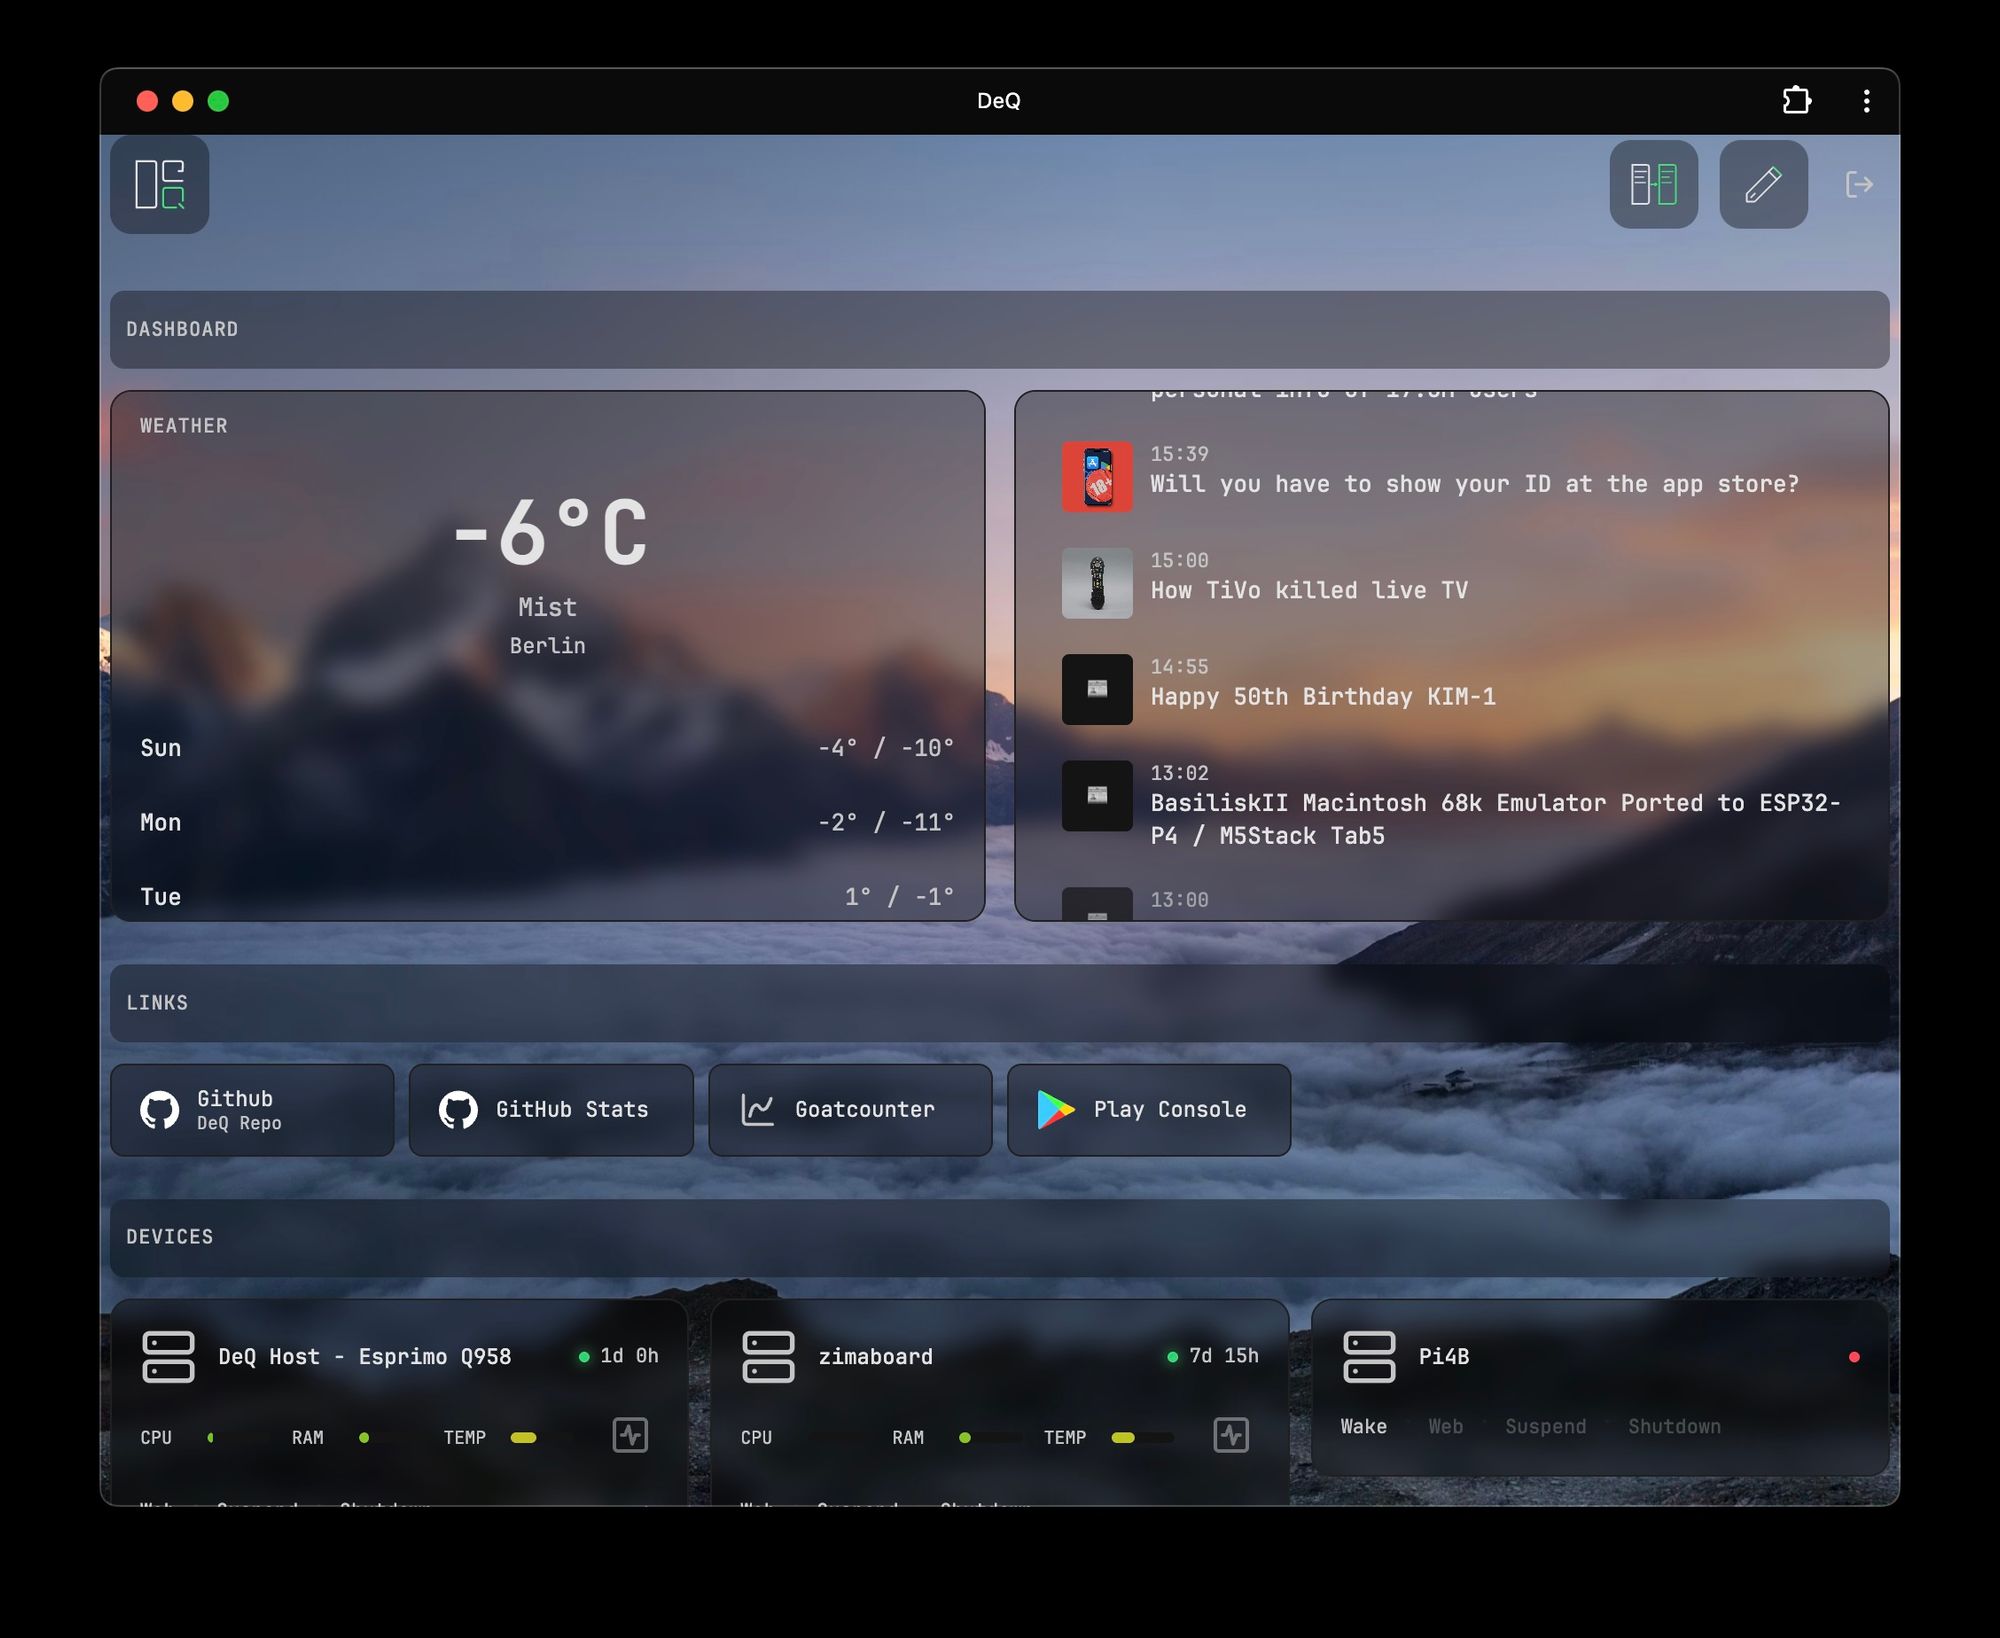Open the three-dot menu in the titlebar
This screenshot has height=1638, width=2000.
point(1865,101)
